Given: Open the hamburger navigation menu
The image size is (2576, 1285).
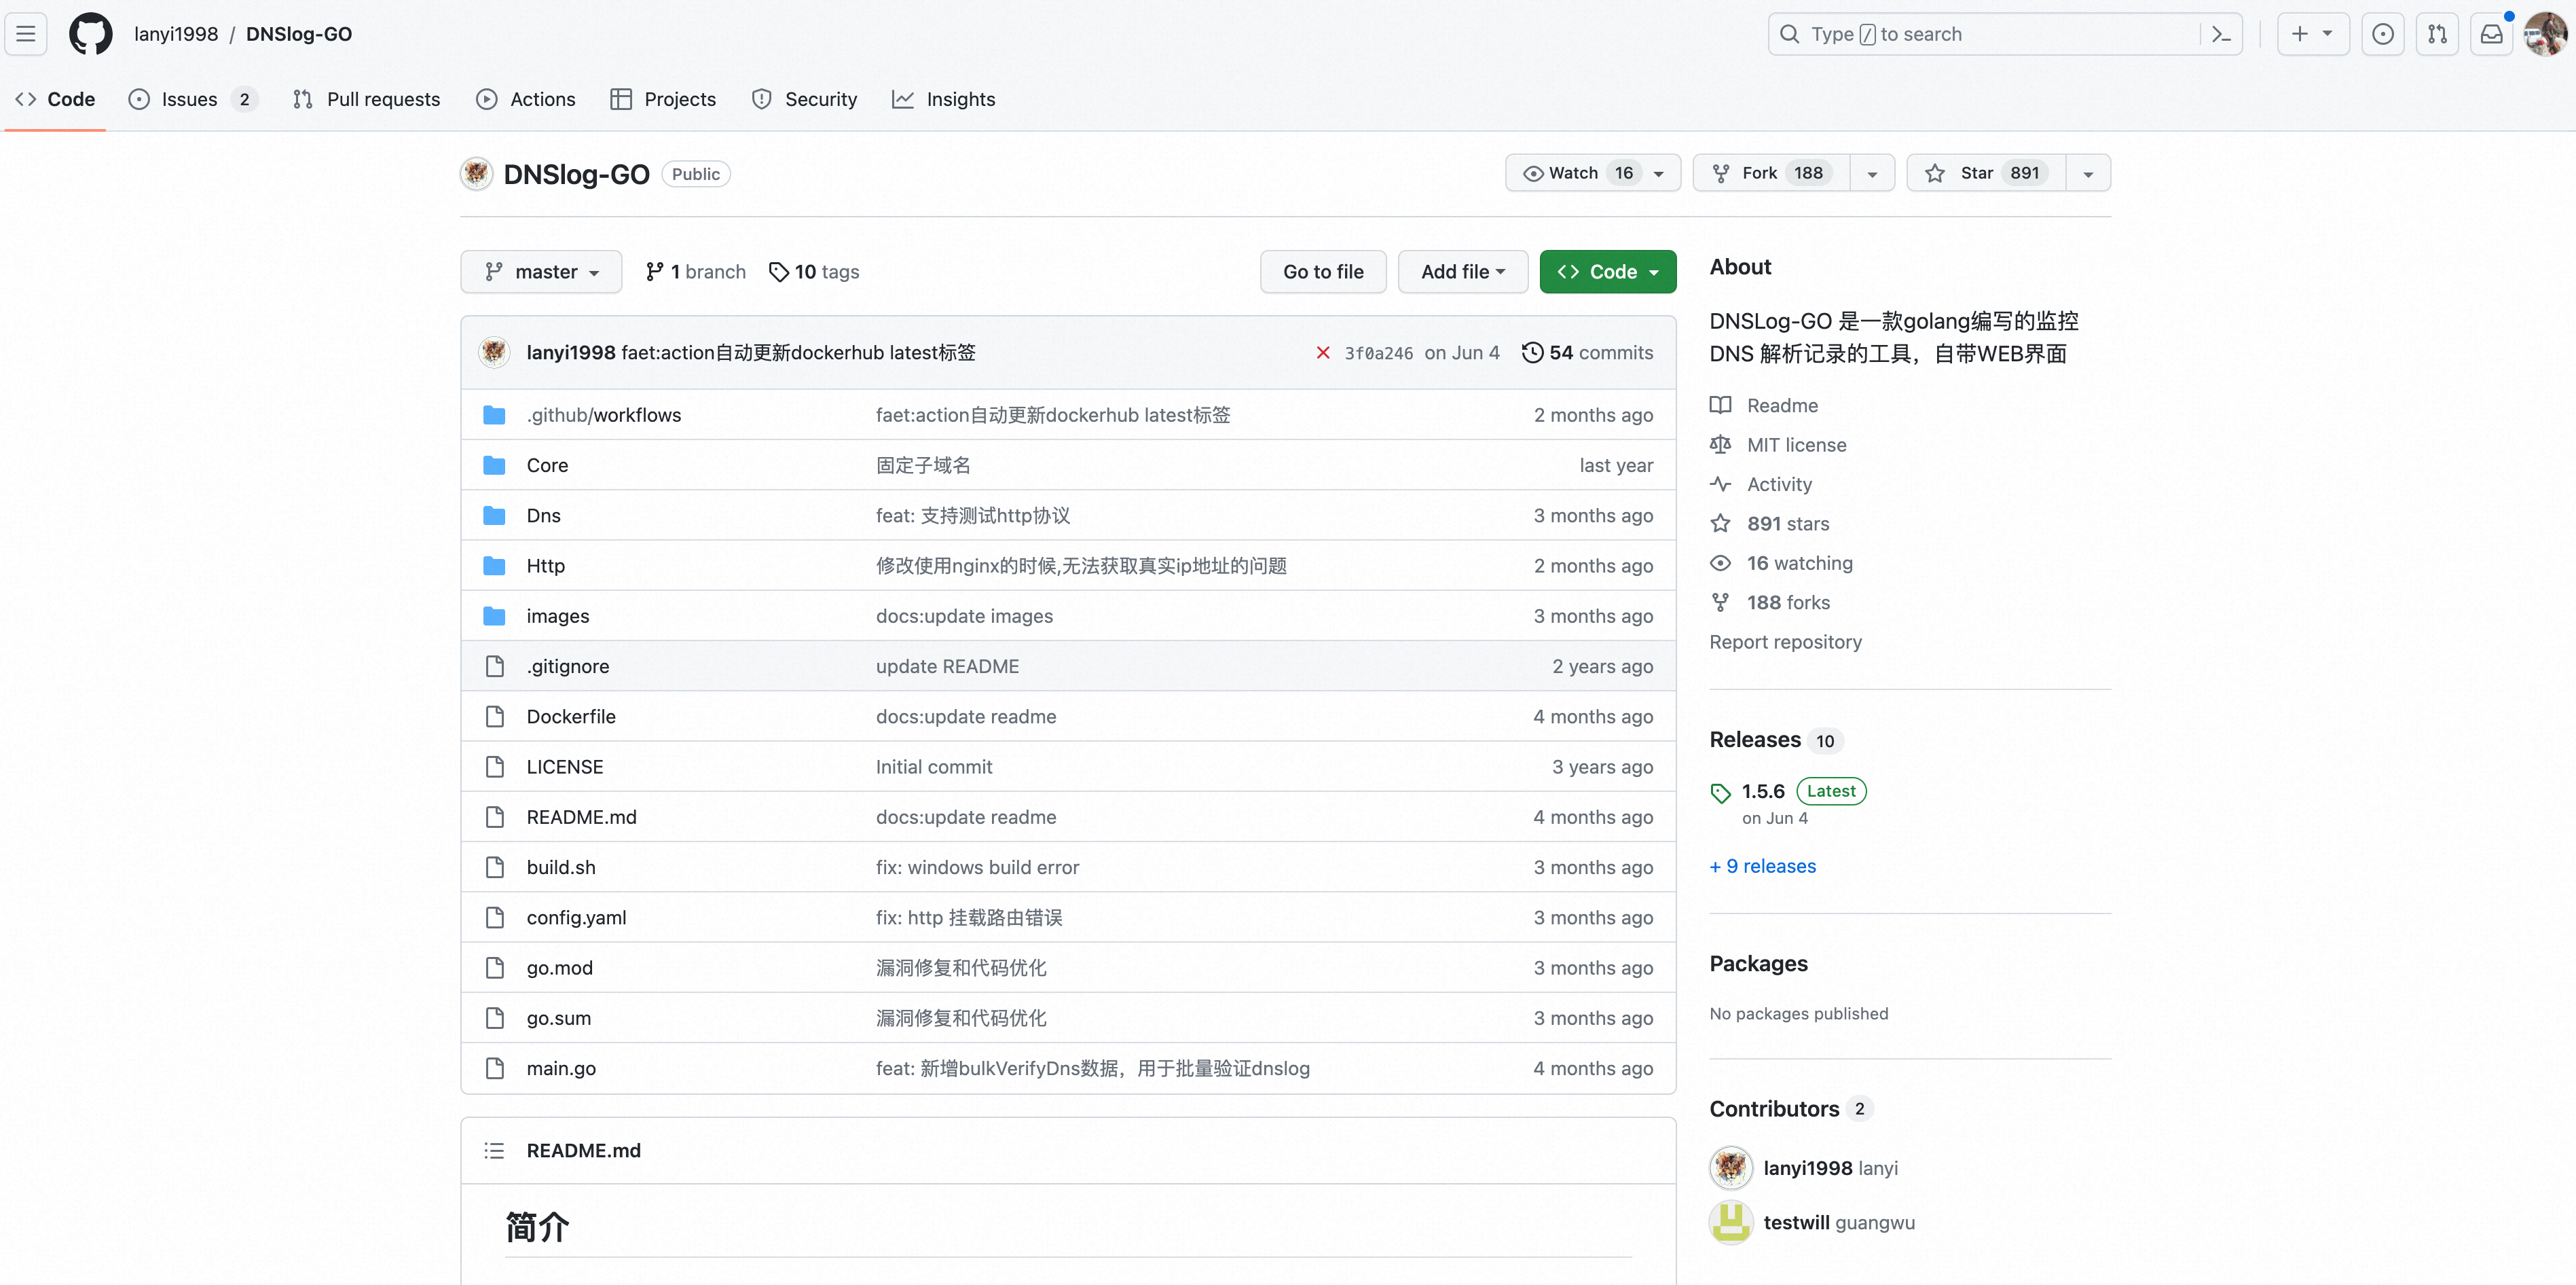Looking at the screenshot, I should (x=26, y=34).
